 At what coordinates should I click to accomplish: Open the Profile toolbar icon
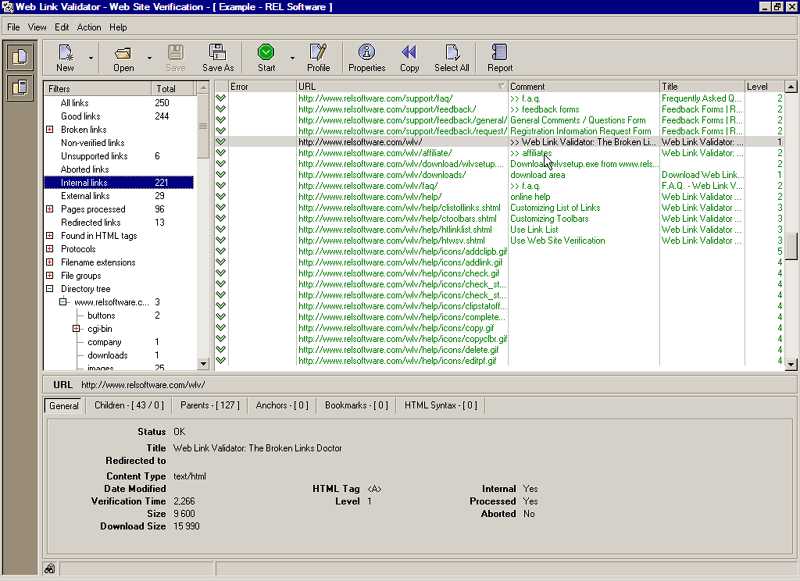point(318,58)
